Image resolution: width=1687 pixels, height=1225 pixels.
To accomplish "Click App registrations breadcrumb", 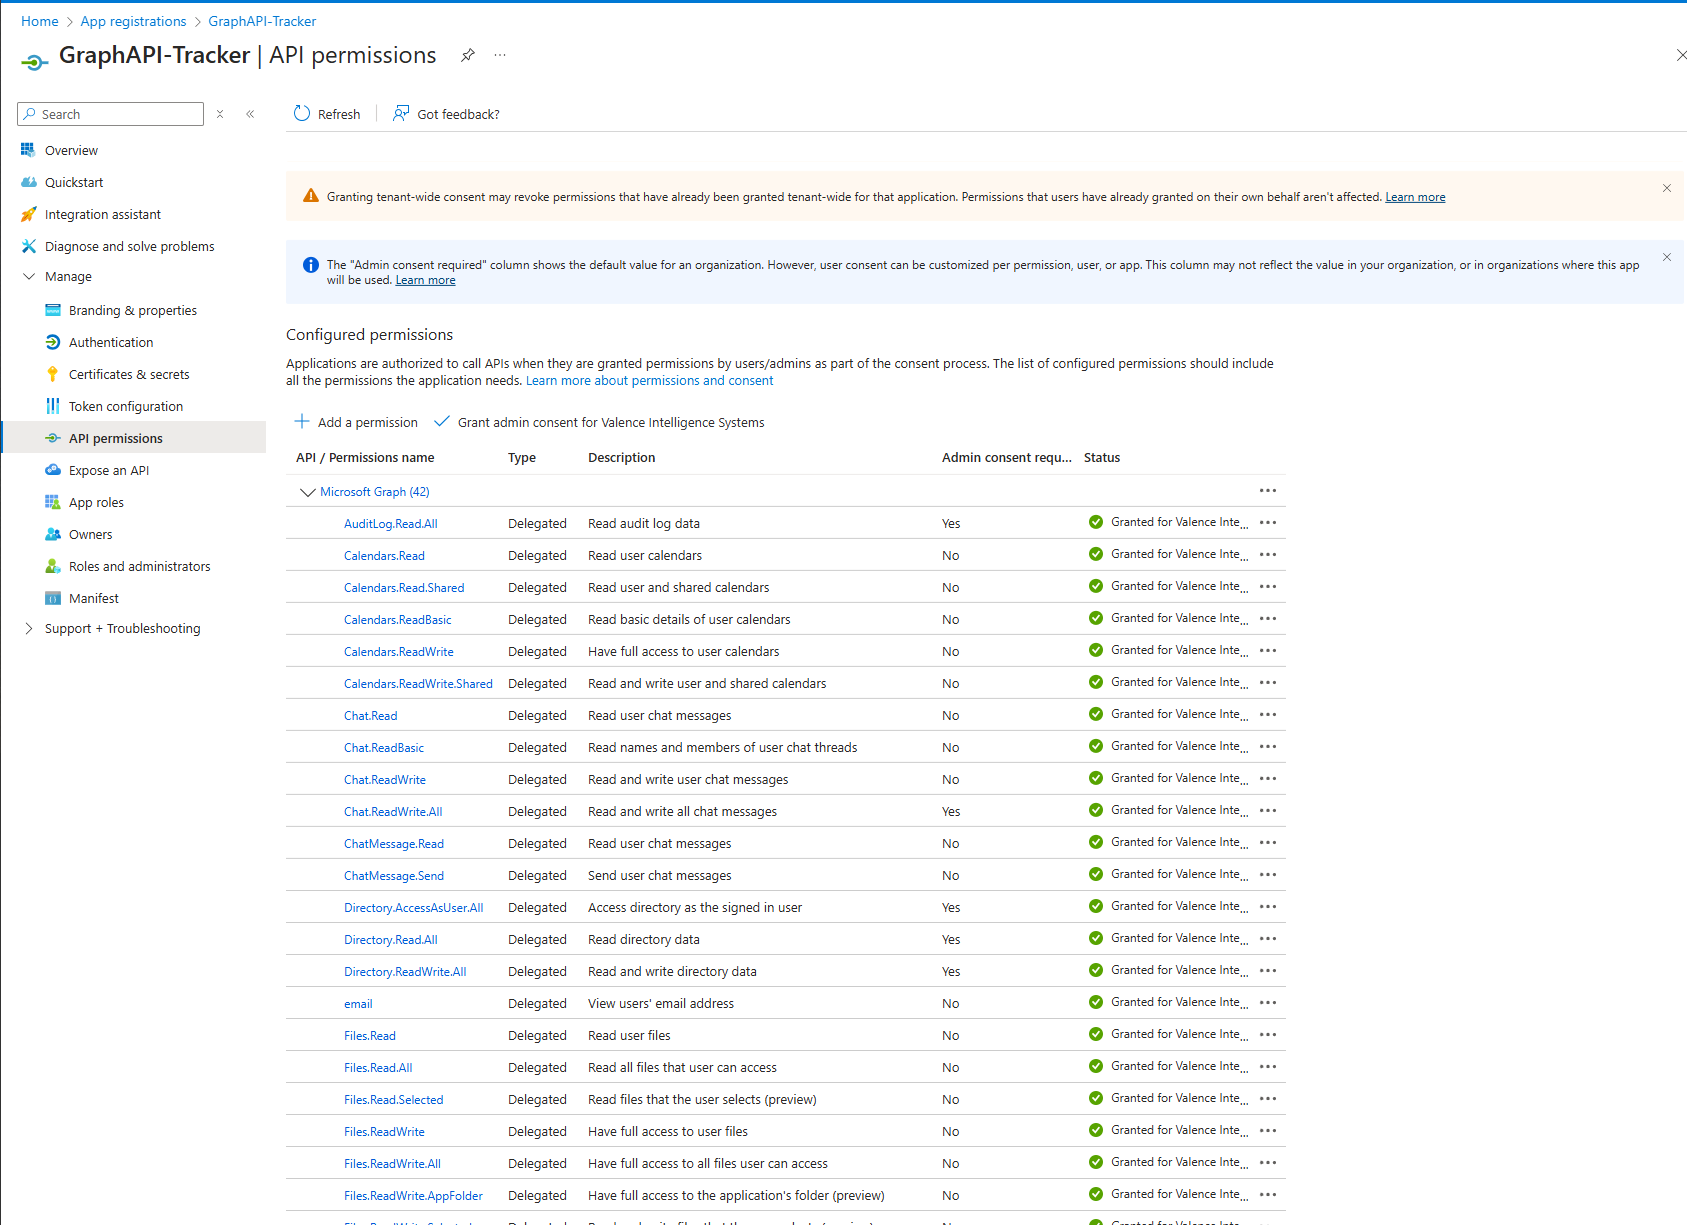I will point(133,21).
